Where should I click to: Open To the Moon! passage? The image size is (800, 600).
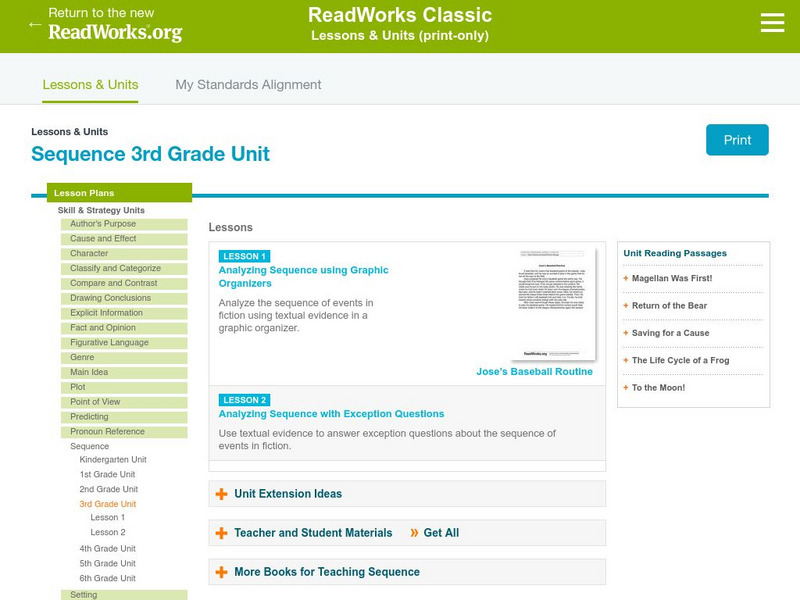(658, 388)
